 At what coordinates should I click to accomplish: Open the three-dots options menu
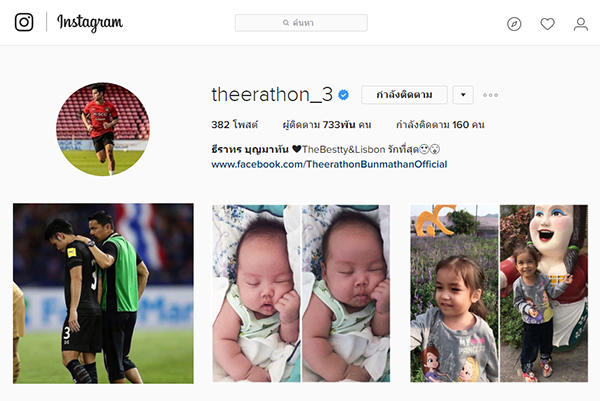click(x=490, y=95)
